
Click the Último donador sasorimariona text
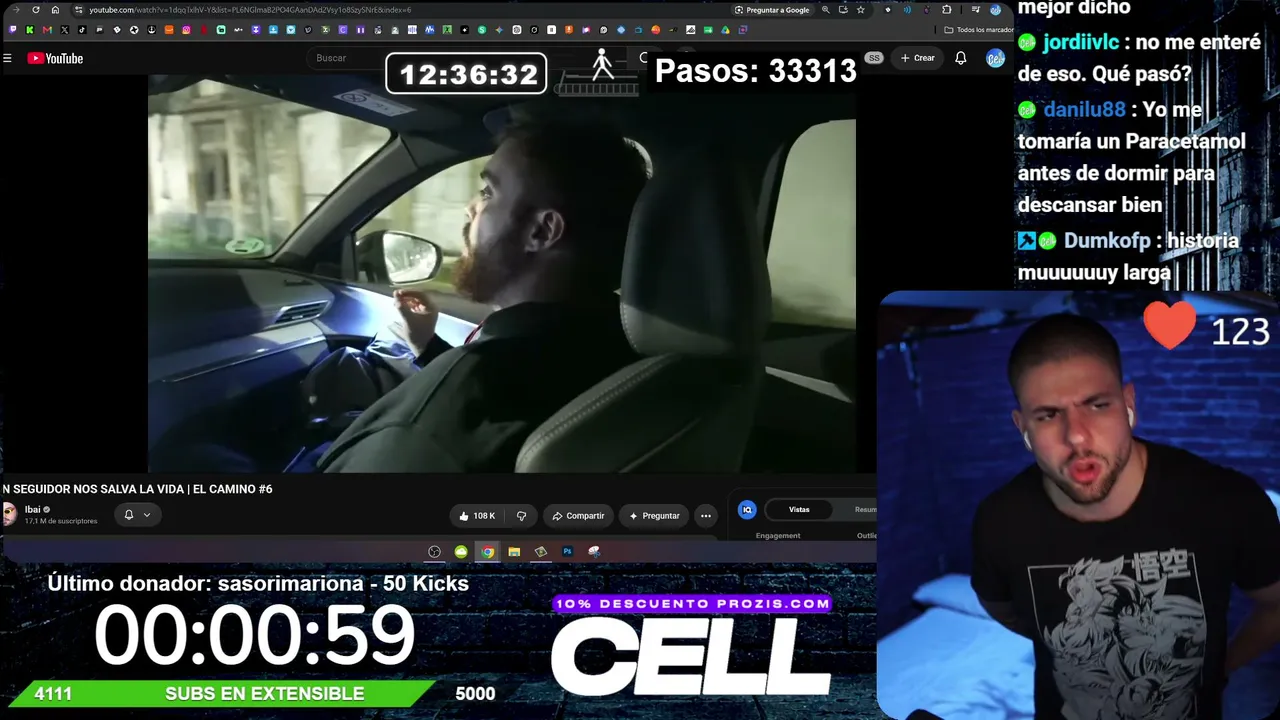click(x=258, y=583)
